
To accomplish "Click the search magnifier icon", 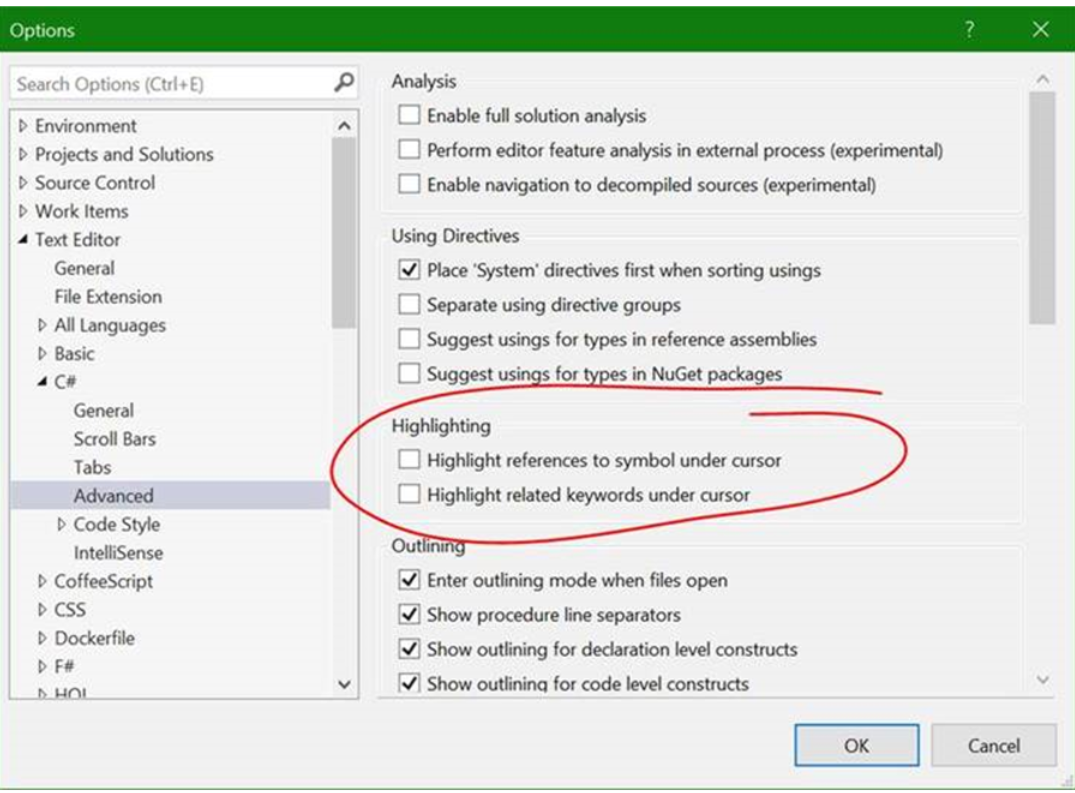I will click(344, 82).
